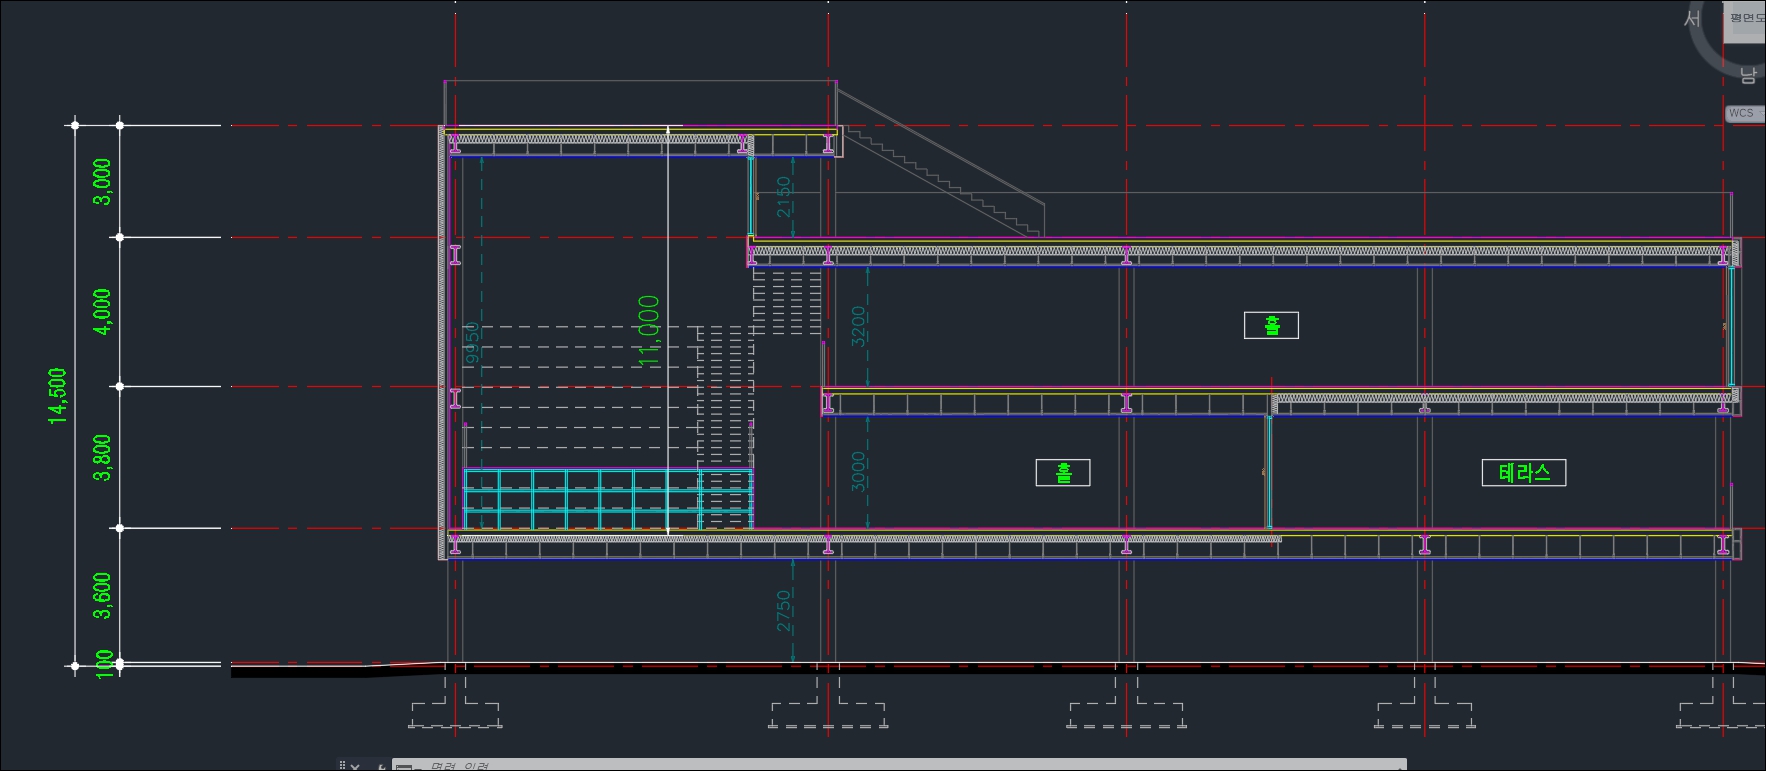The image size is (1766, 771).
Task: Select the lower floor 홀 label
Action: tap(1062, 473)
